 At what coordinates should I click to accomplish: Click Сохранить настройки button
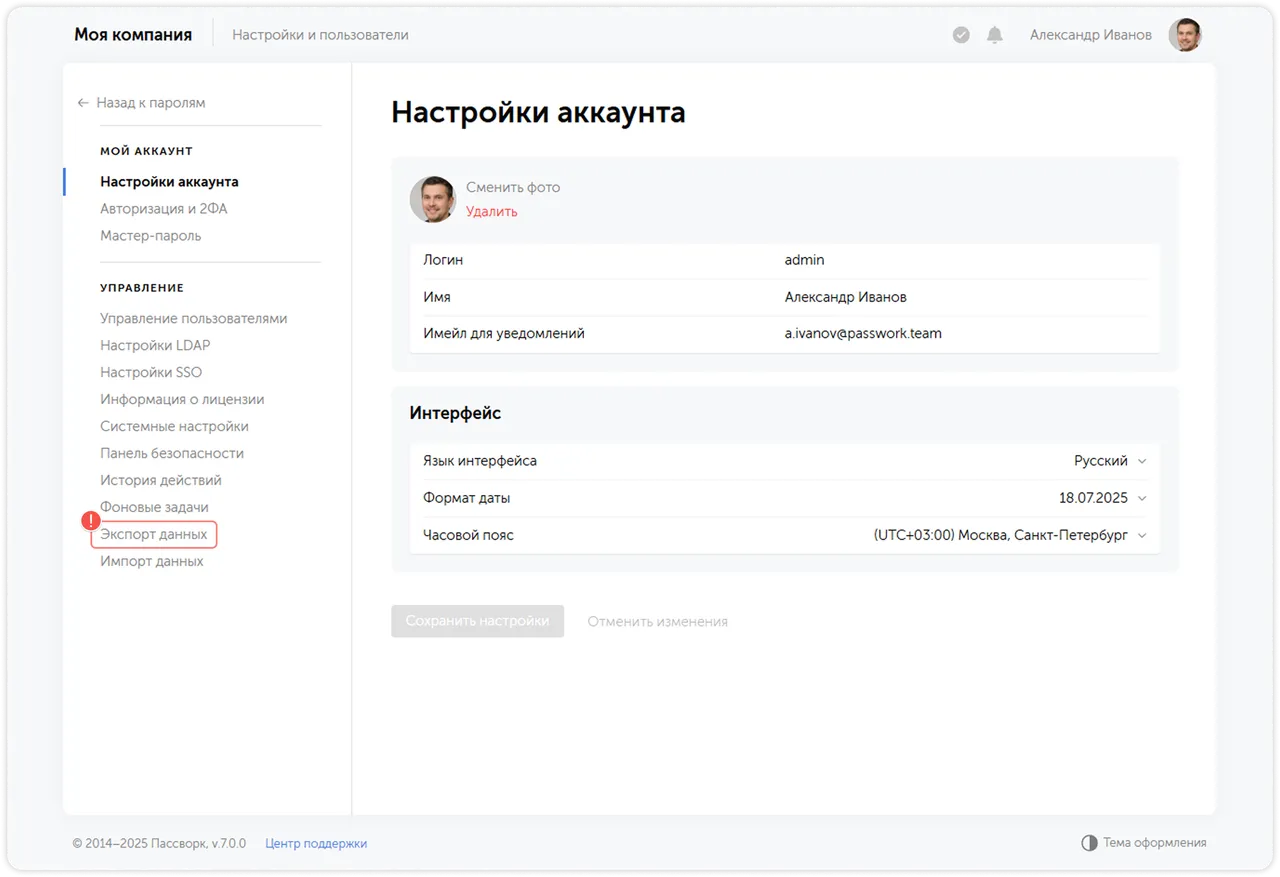click(477, 621)
